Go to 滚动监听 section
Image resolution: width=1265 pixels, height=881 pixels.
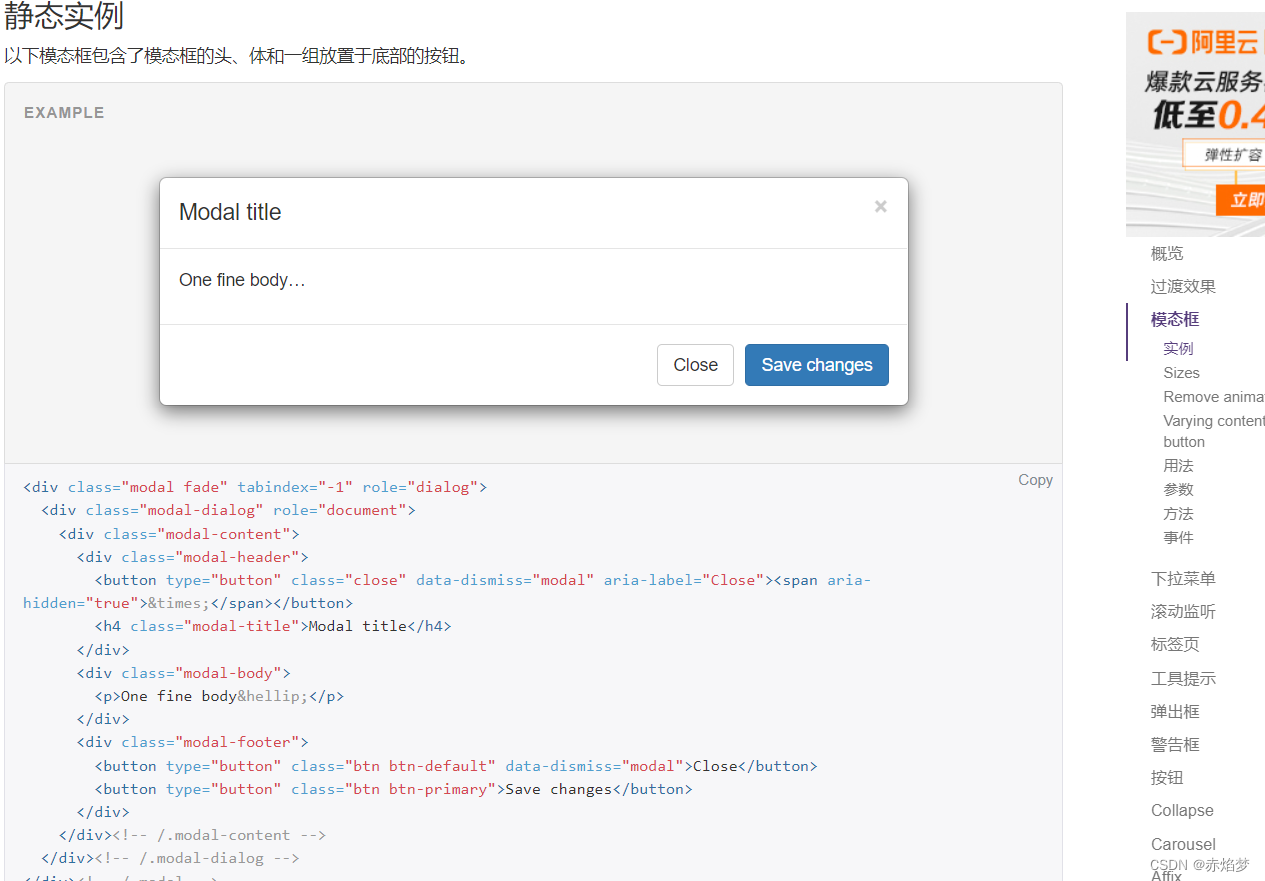(1183, 611)
